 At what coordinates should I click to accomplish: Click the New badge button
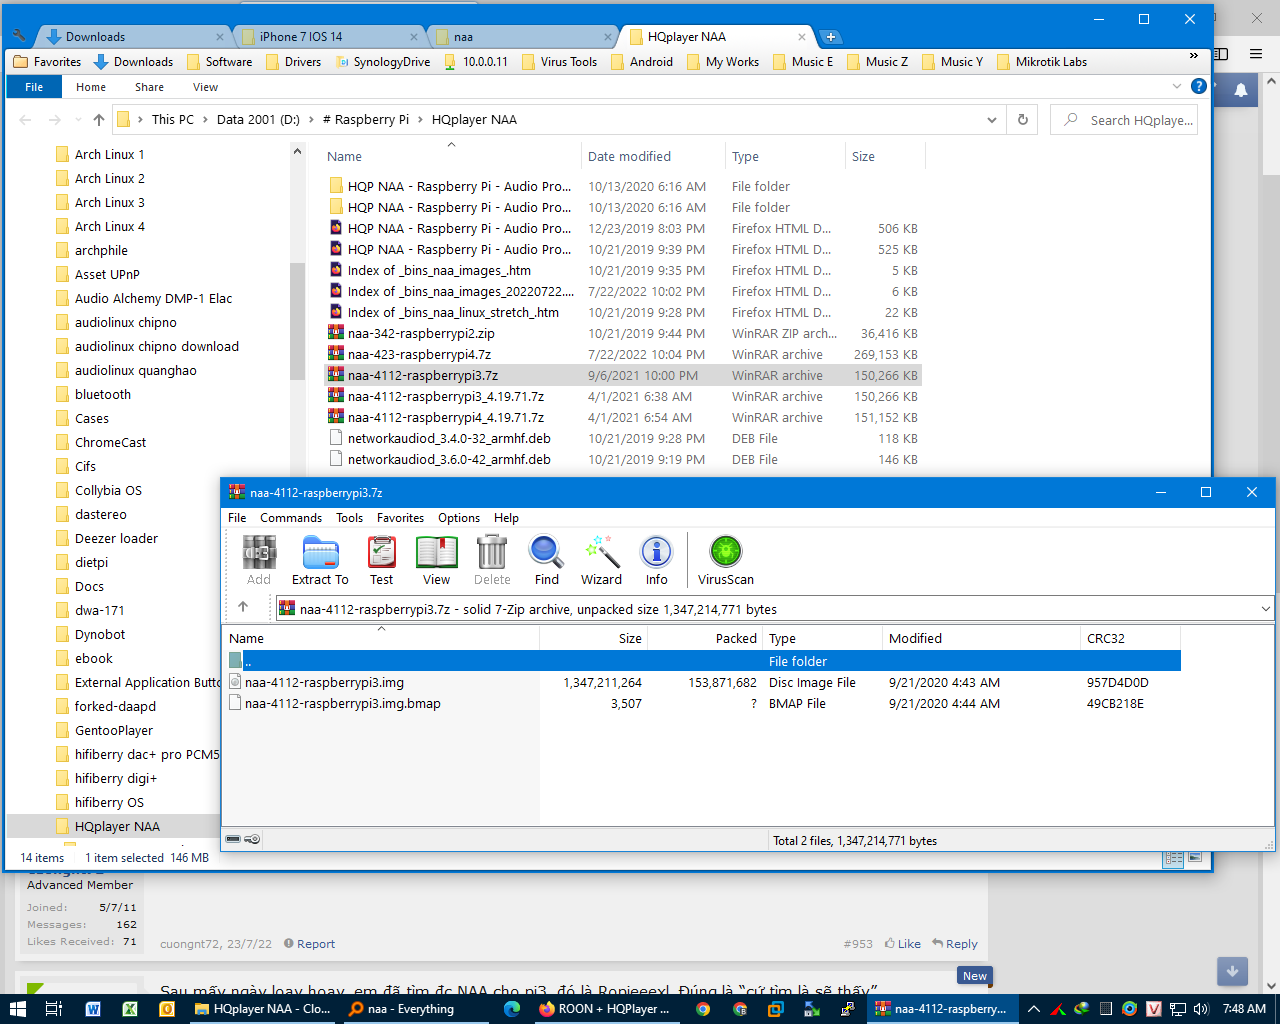point(974,976)
